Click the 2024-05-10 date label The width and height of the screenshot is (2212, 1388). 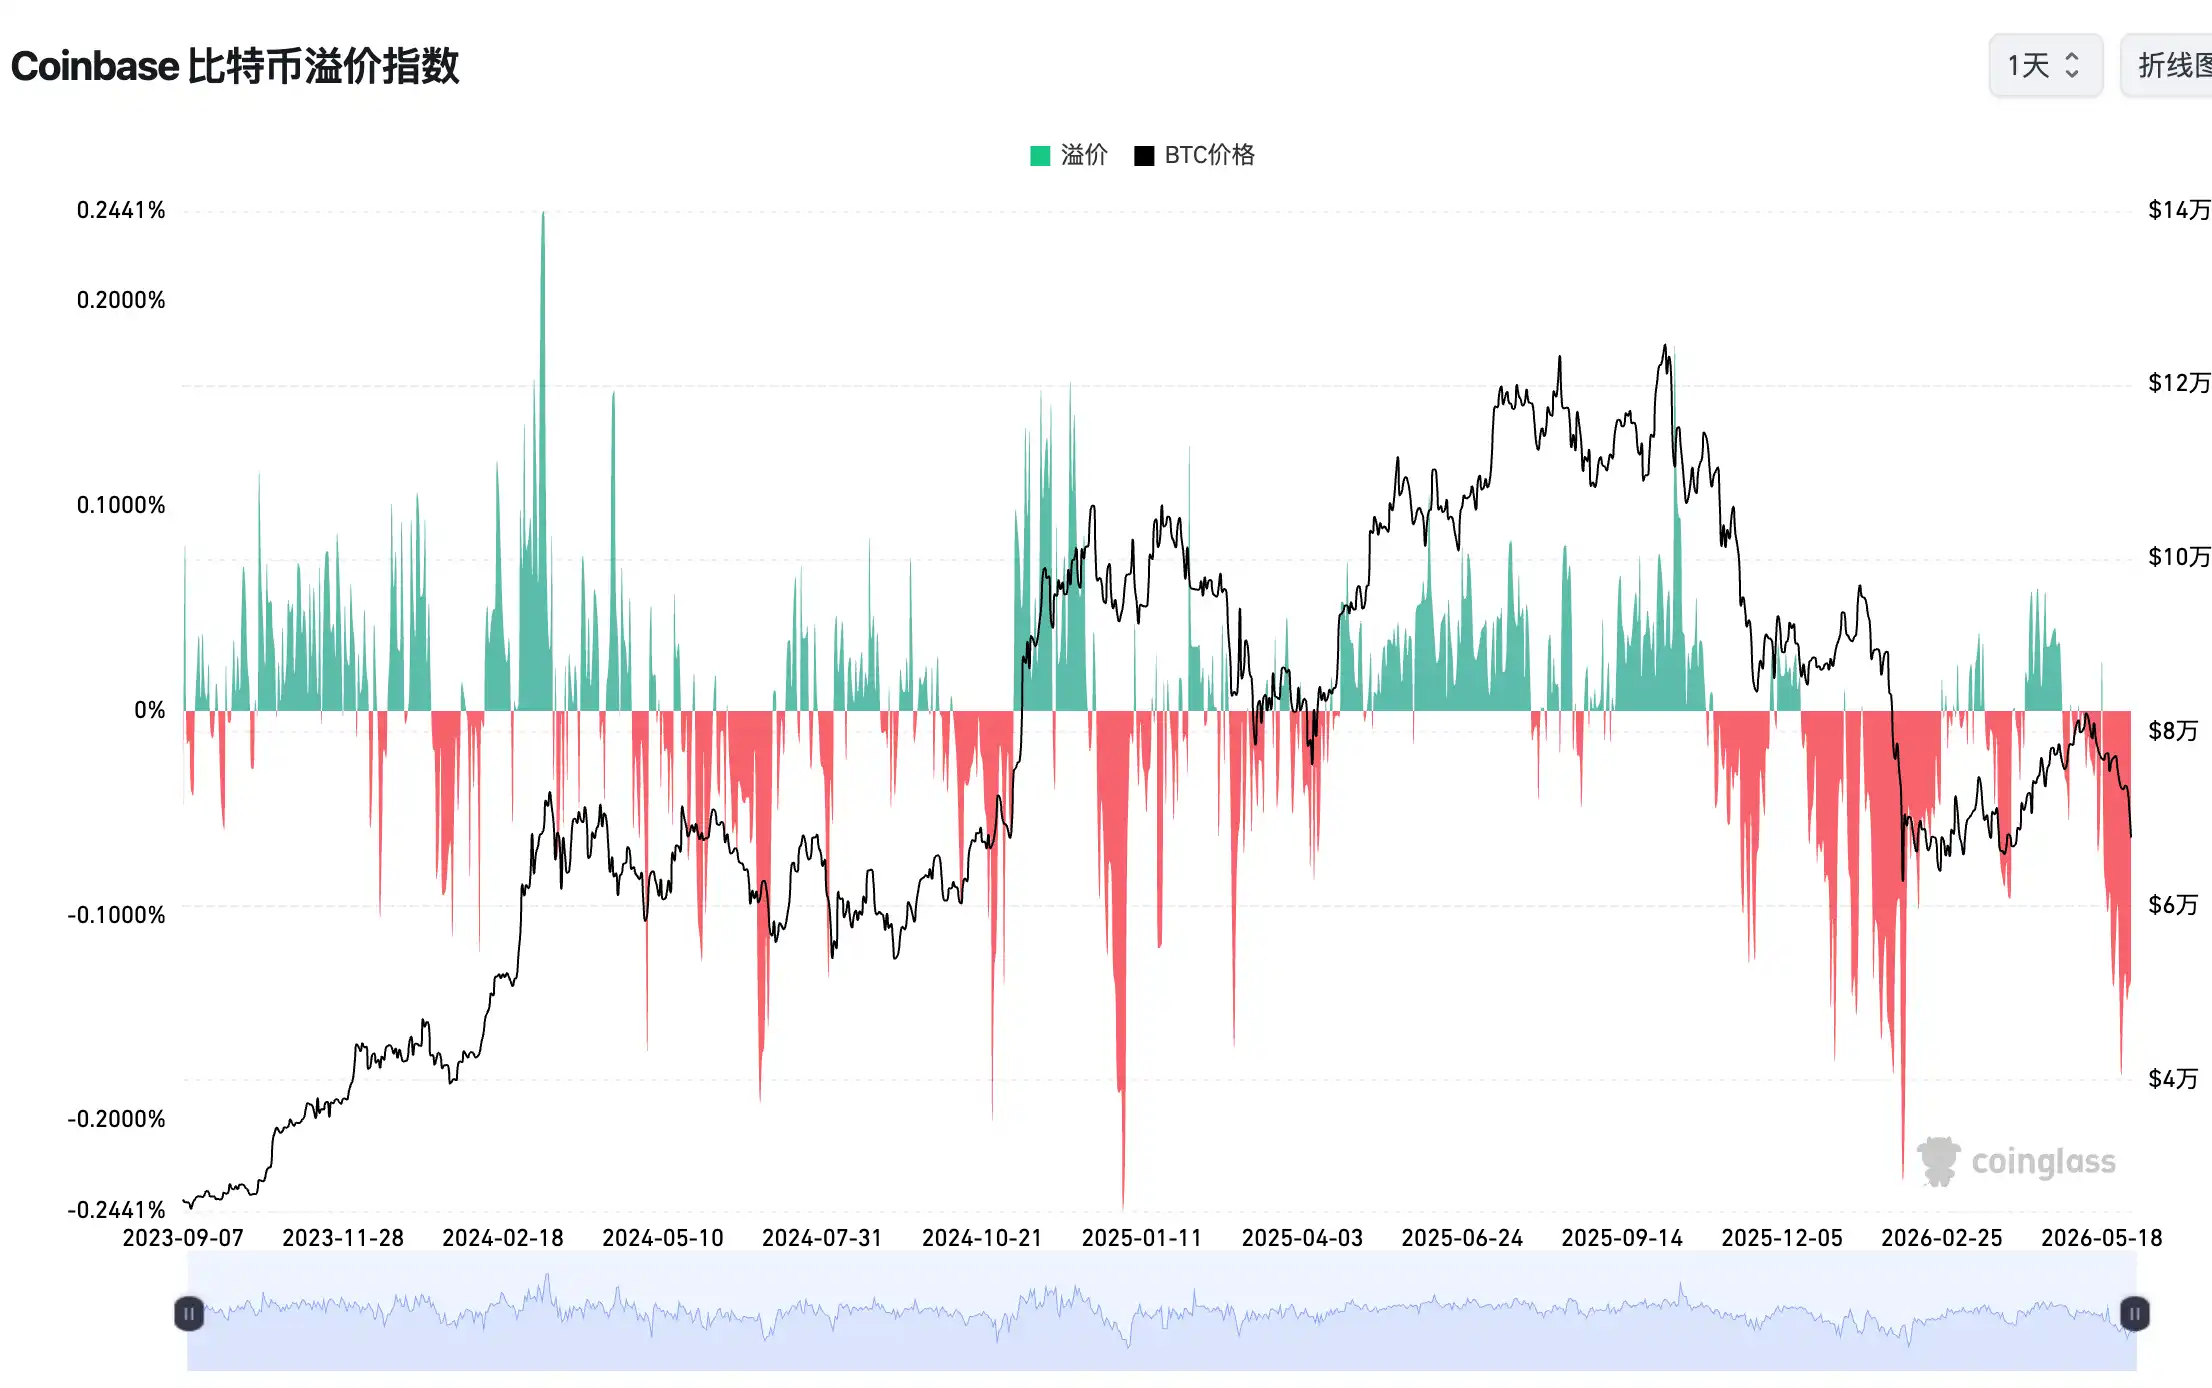point(663,1238)
